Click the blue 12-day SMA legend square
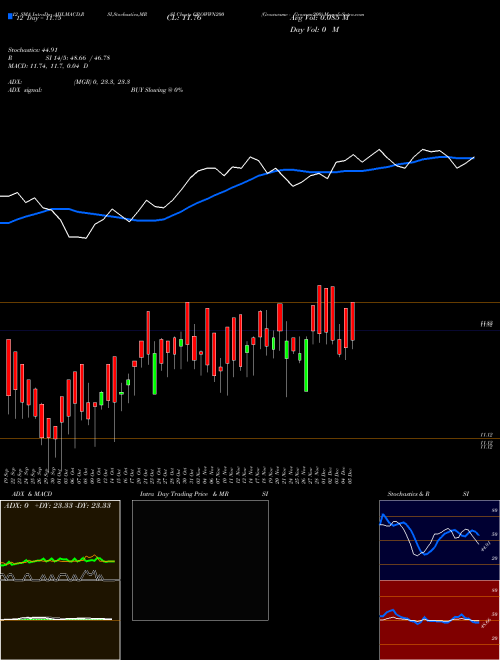 (11, 16)
